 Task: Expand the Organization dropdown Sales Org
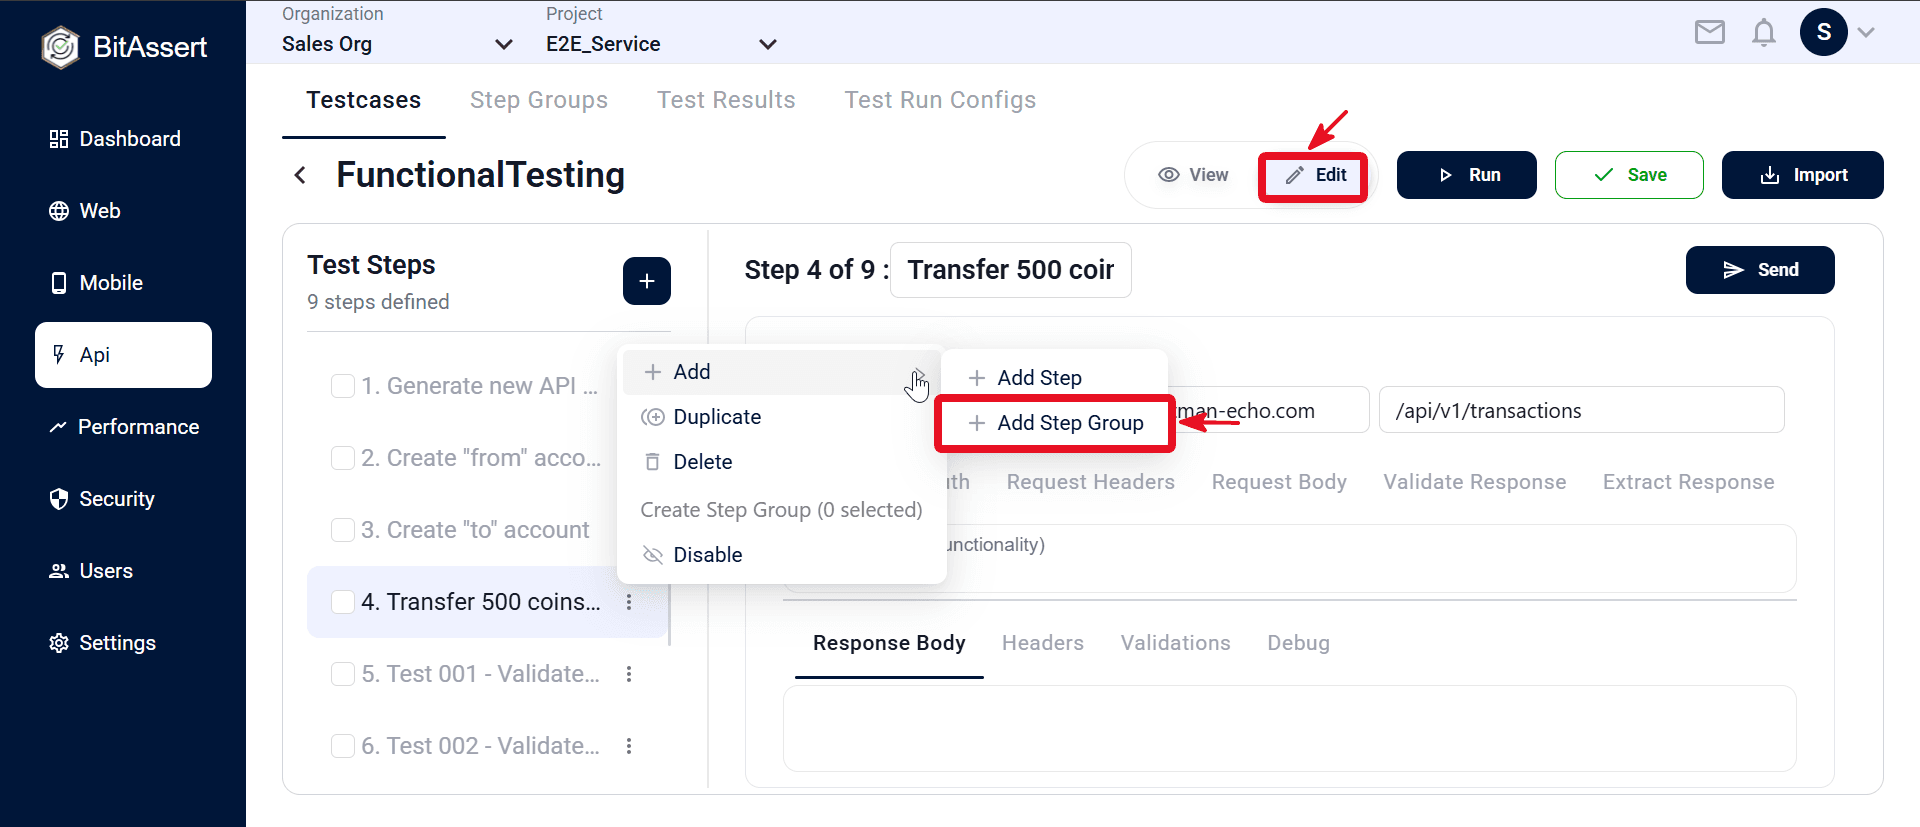(x=398, y=44)
